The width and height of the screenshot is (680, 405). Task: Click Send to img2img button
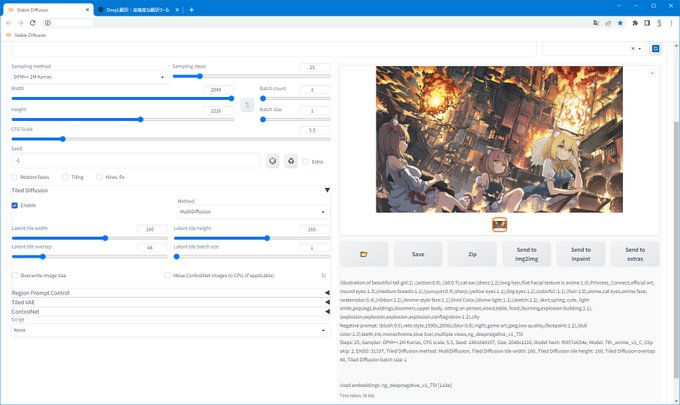pos(526,254)
